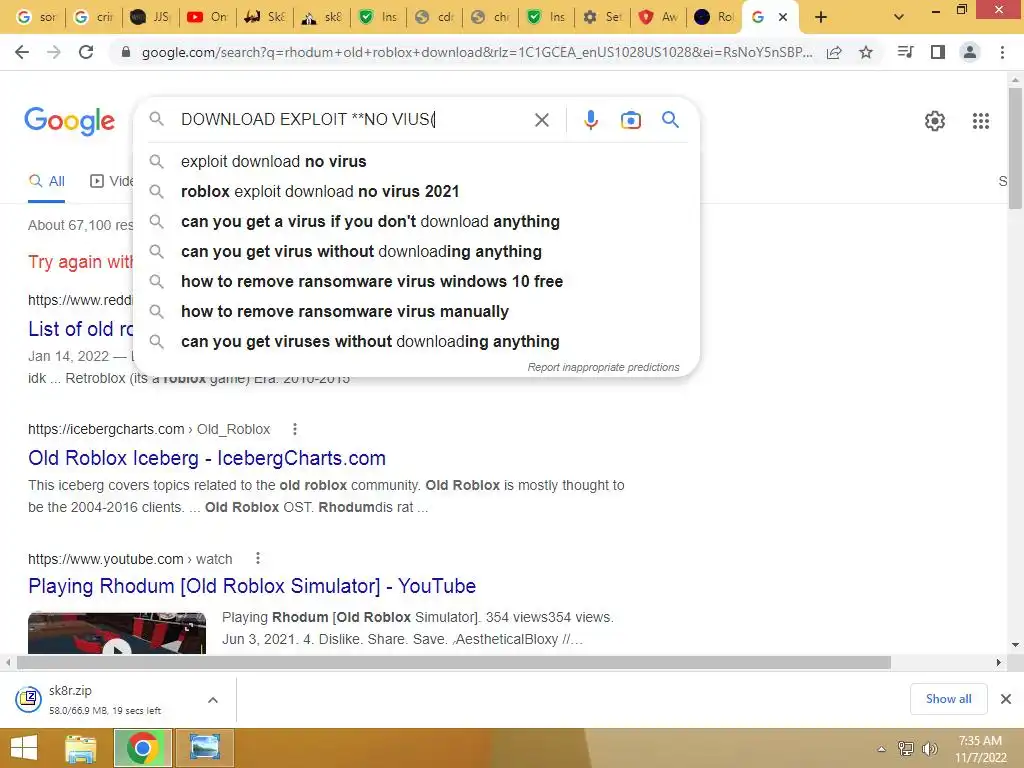Viewport: 1024px width, 768px height.
Task: Open Chrome taskbar icon
Action: click(x=143, y=748)
